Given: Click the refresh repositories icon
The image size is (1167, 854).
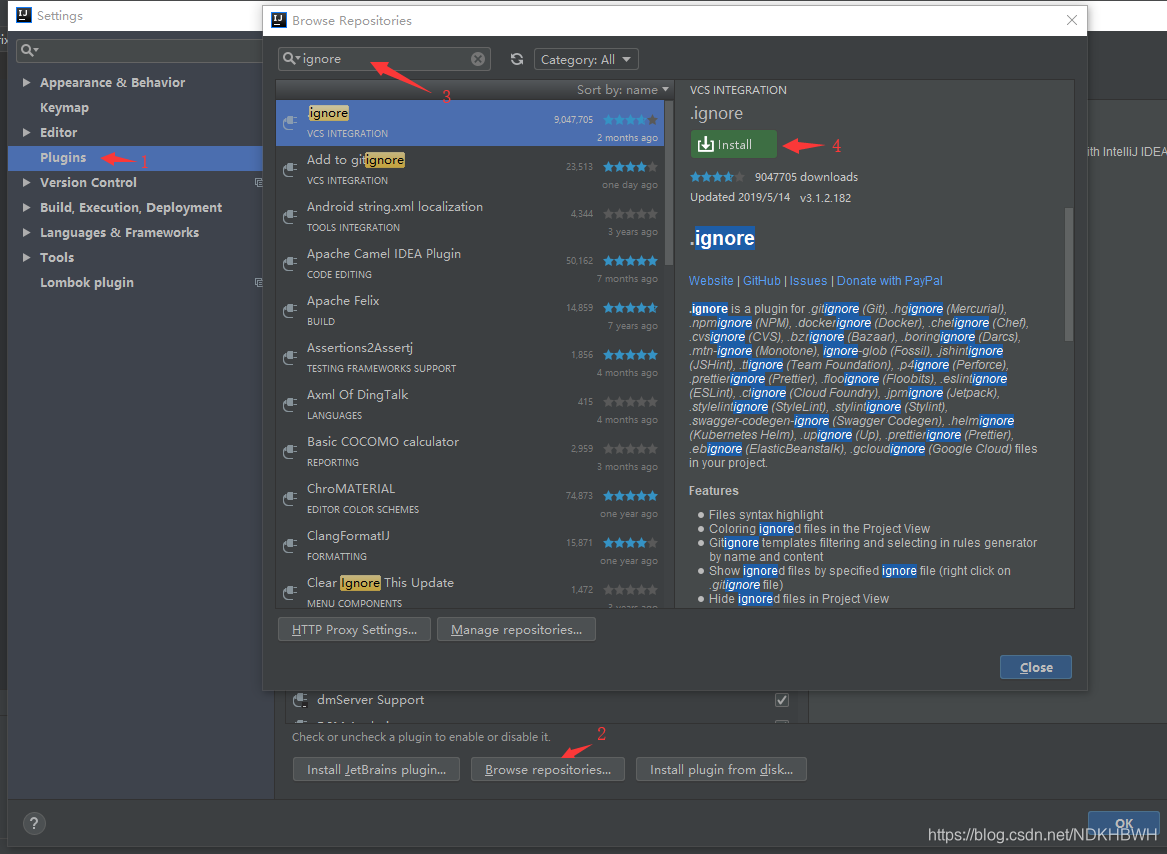Looking at the screenshot, I should click(x=517, y=59).
